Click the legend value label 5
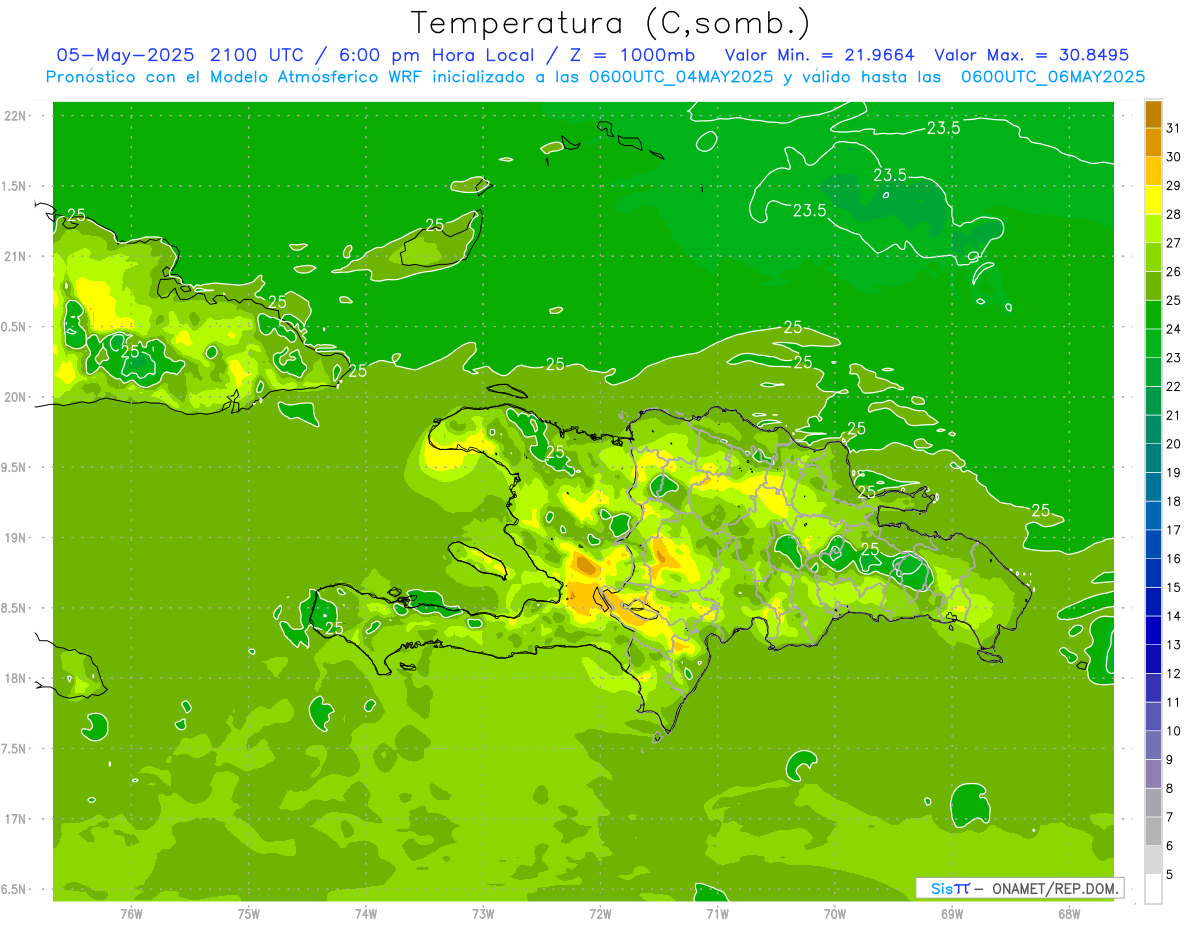Screen dimensions: 1200x927 [1170, 875]
